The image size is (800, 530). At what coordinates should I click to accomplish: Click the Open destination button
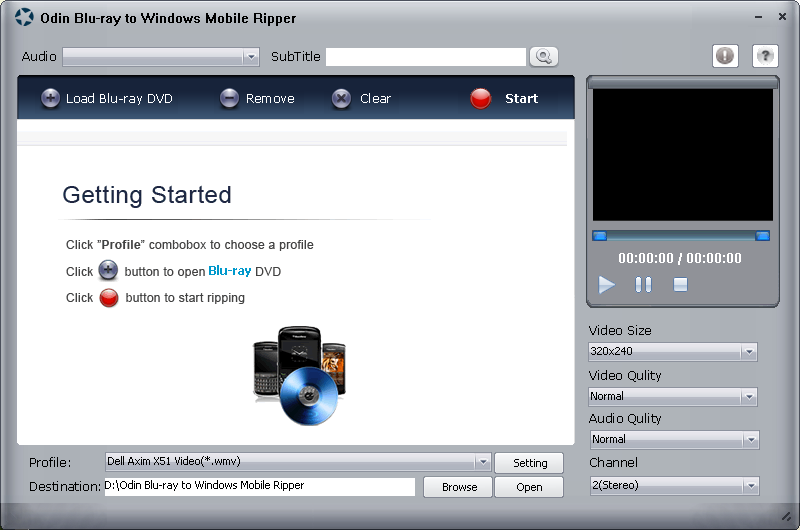click(530, 487)
